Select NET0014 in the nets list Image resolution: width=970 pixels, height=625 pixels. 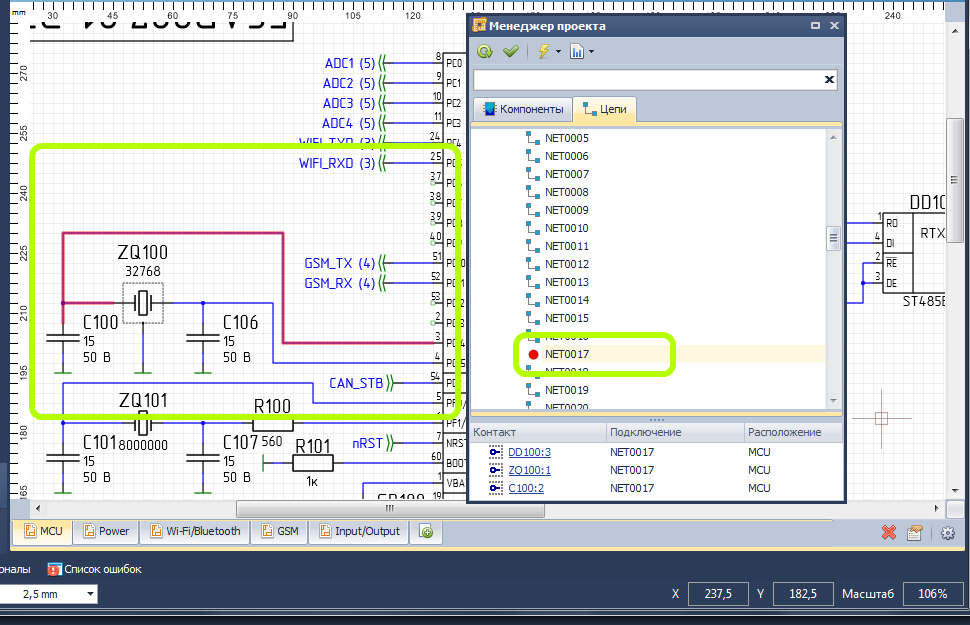pyautogui.click(x=567, y=300)
